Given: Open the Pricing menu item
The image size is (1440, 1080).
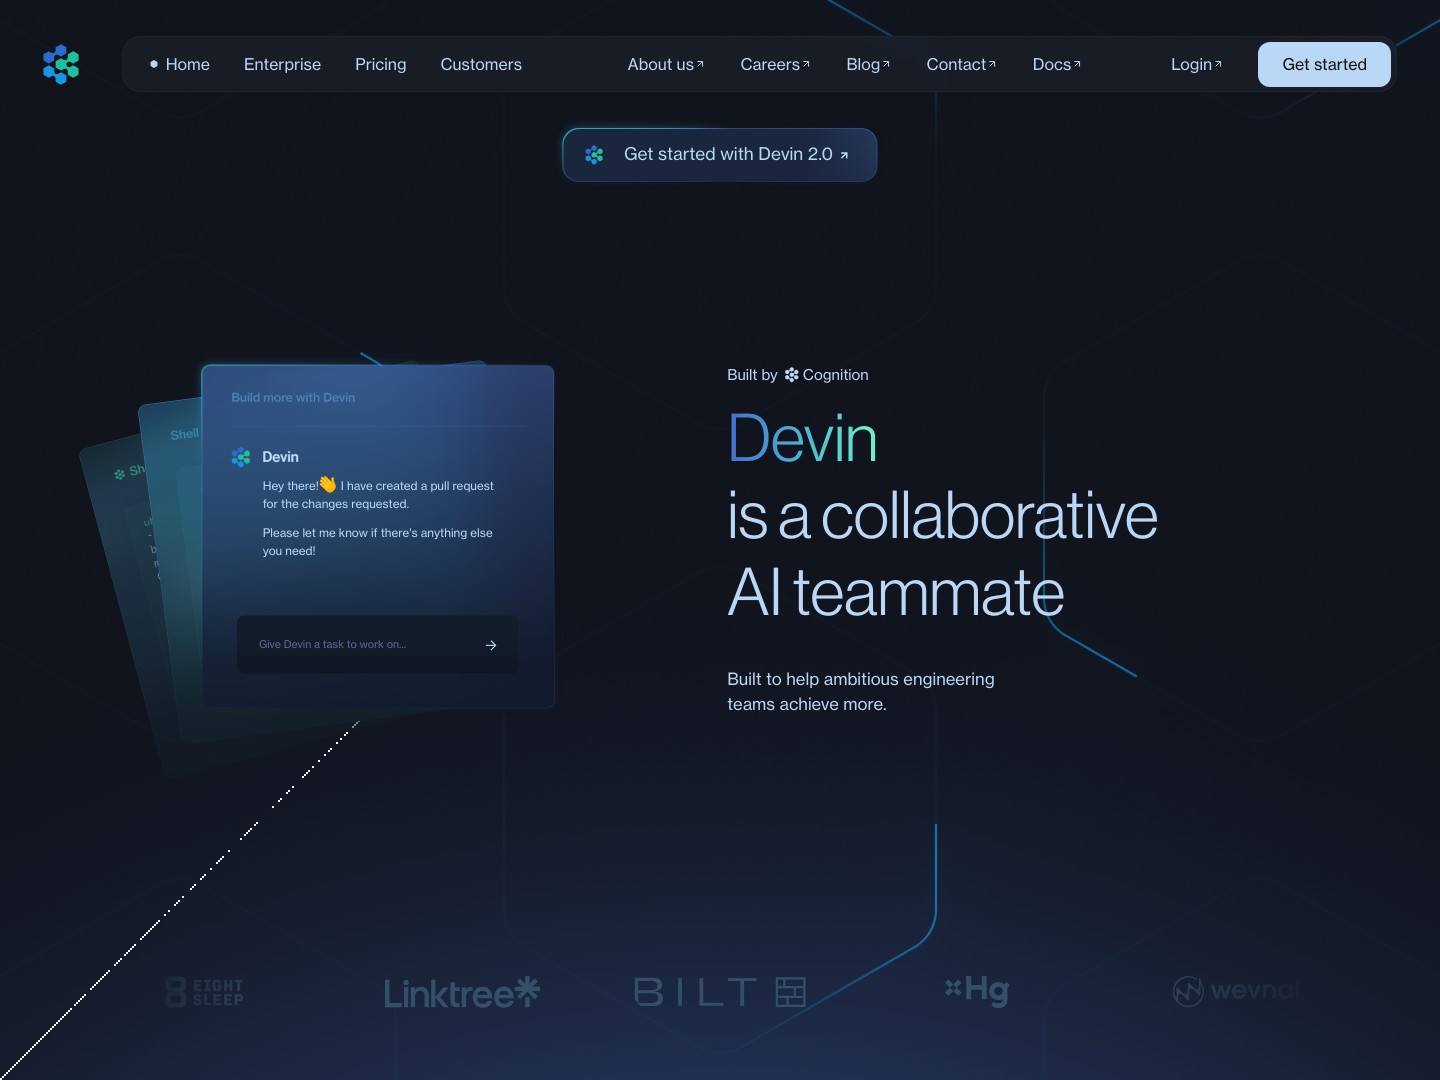Looking at the screenshot, I should (380, 64).
